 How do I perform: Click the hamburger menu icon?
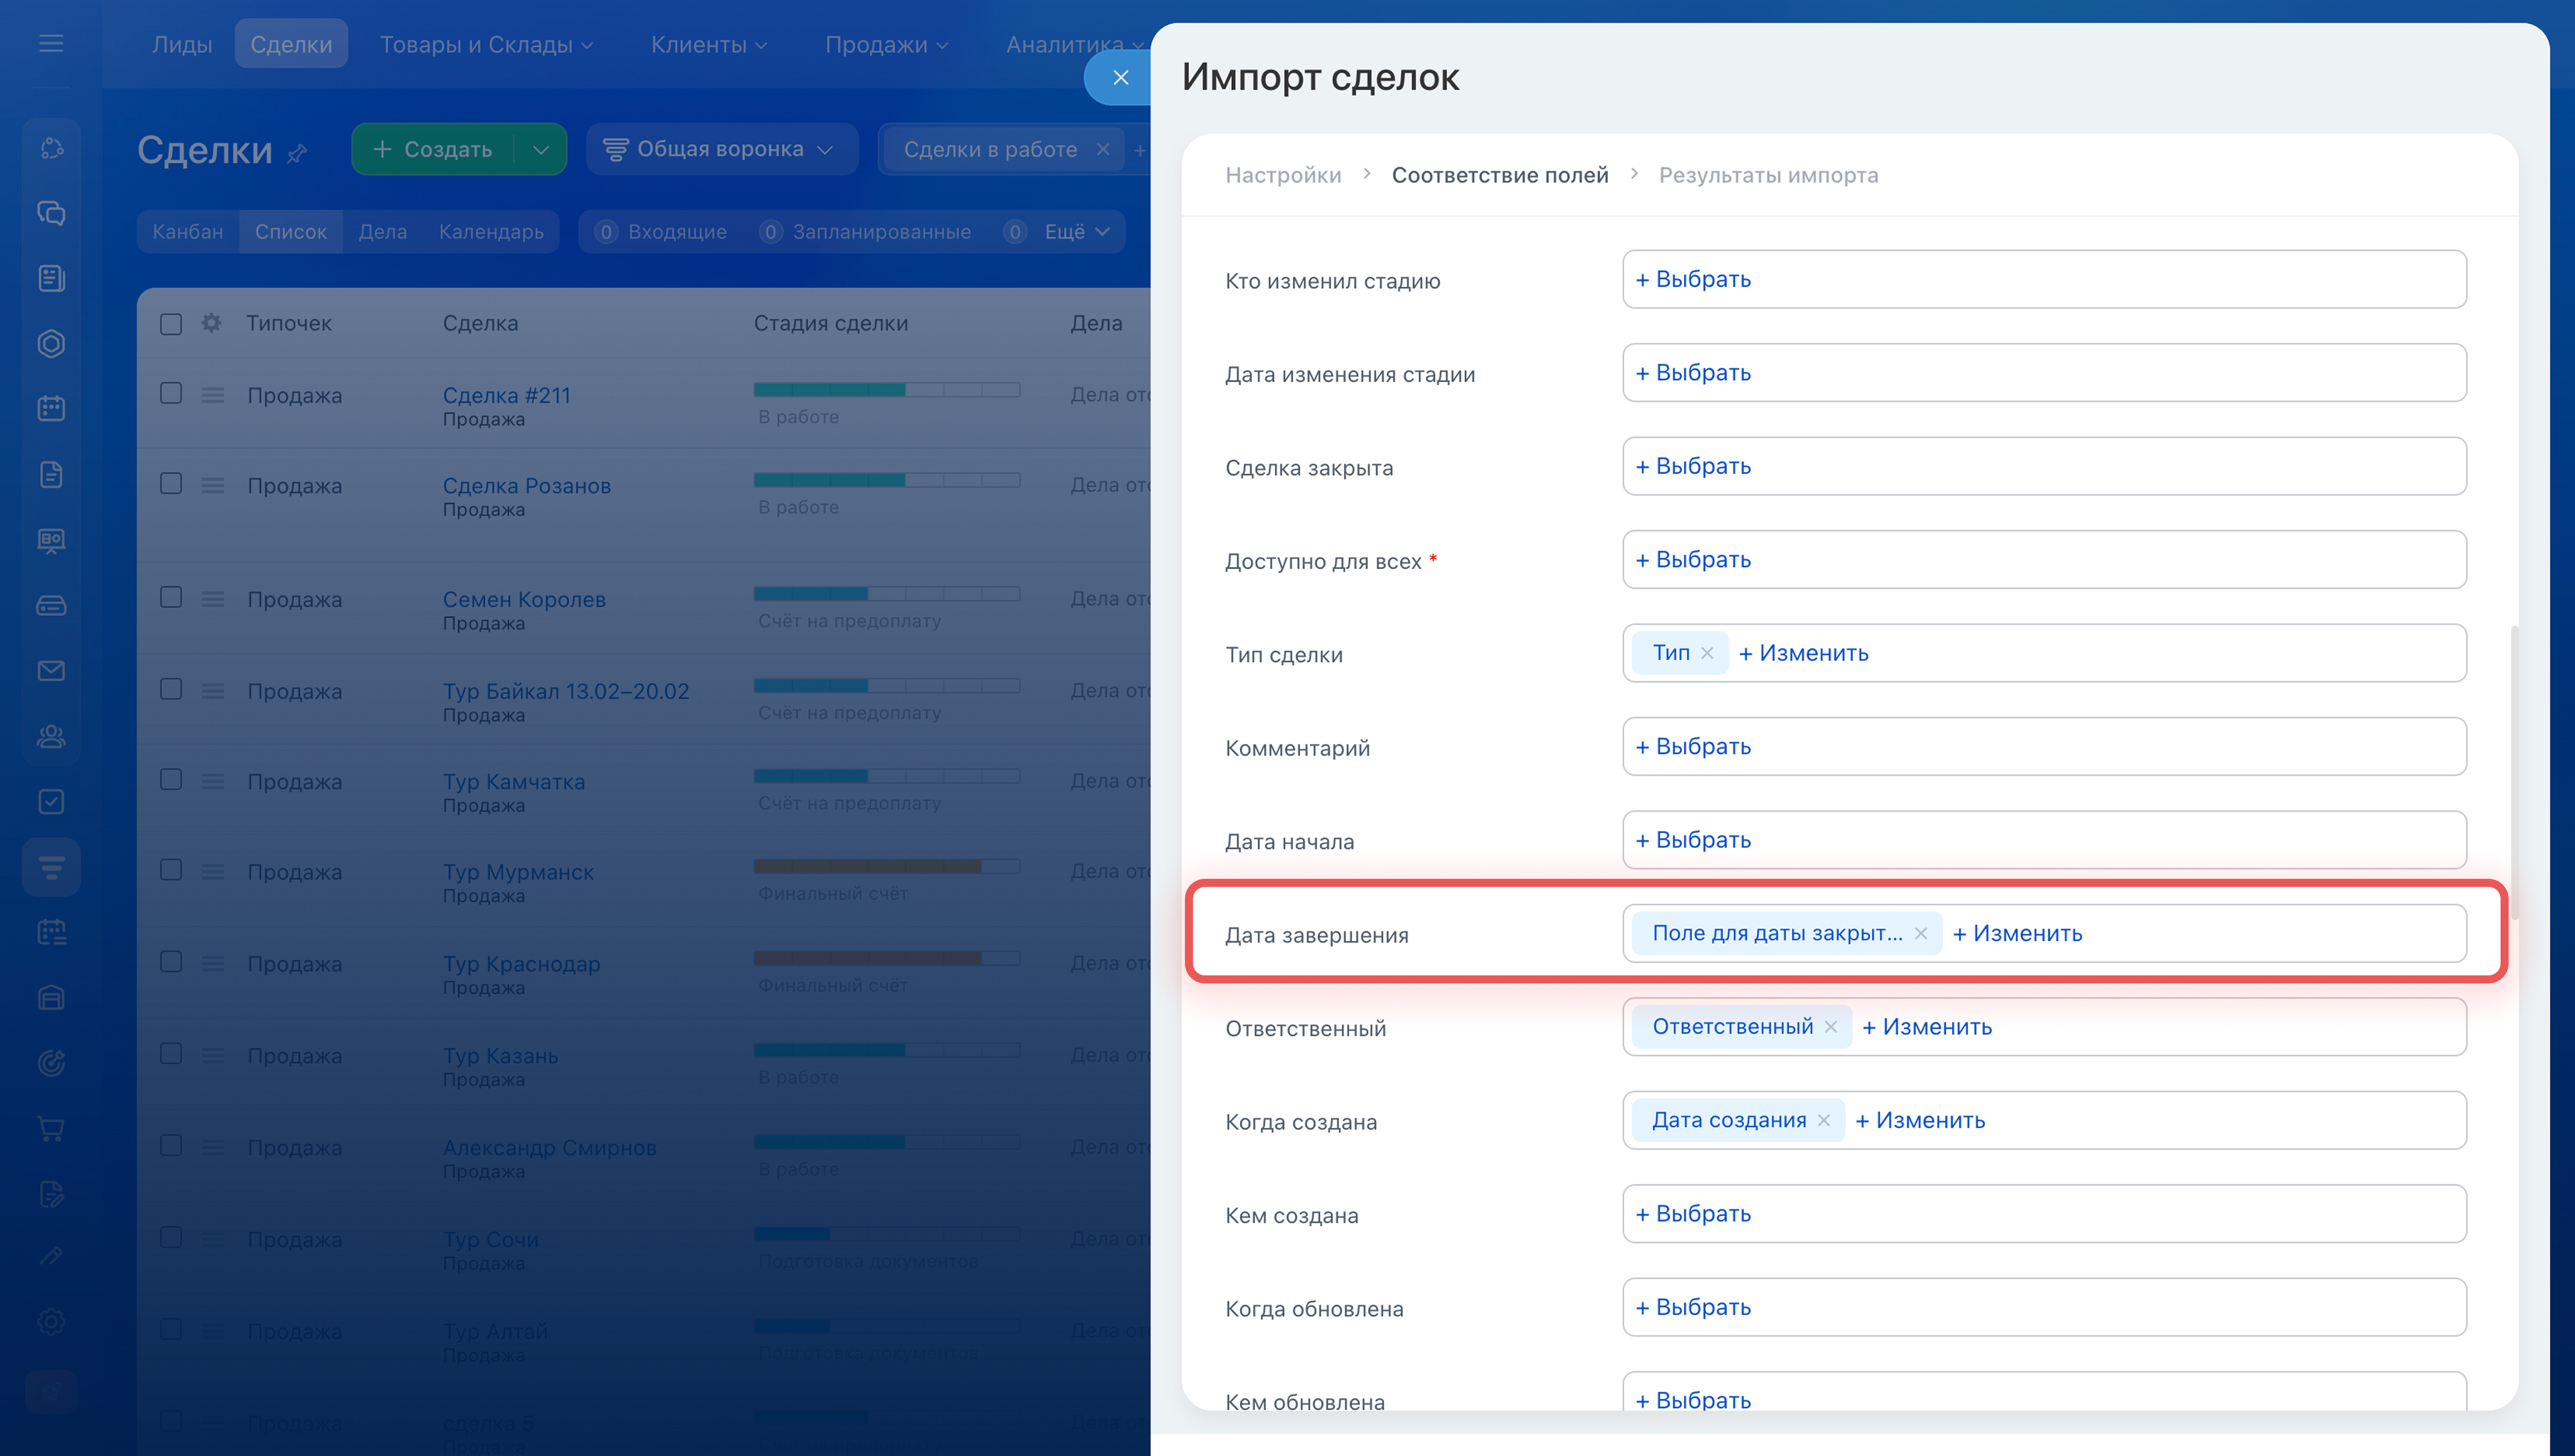point(51,43)
